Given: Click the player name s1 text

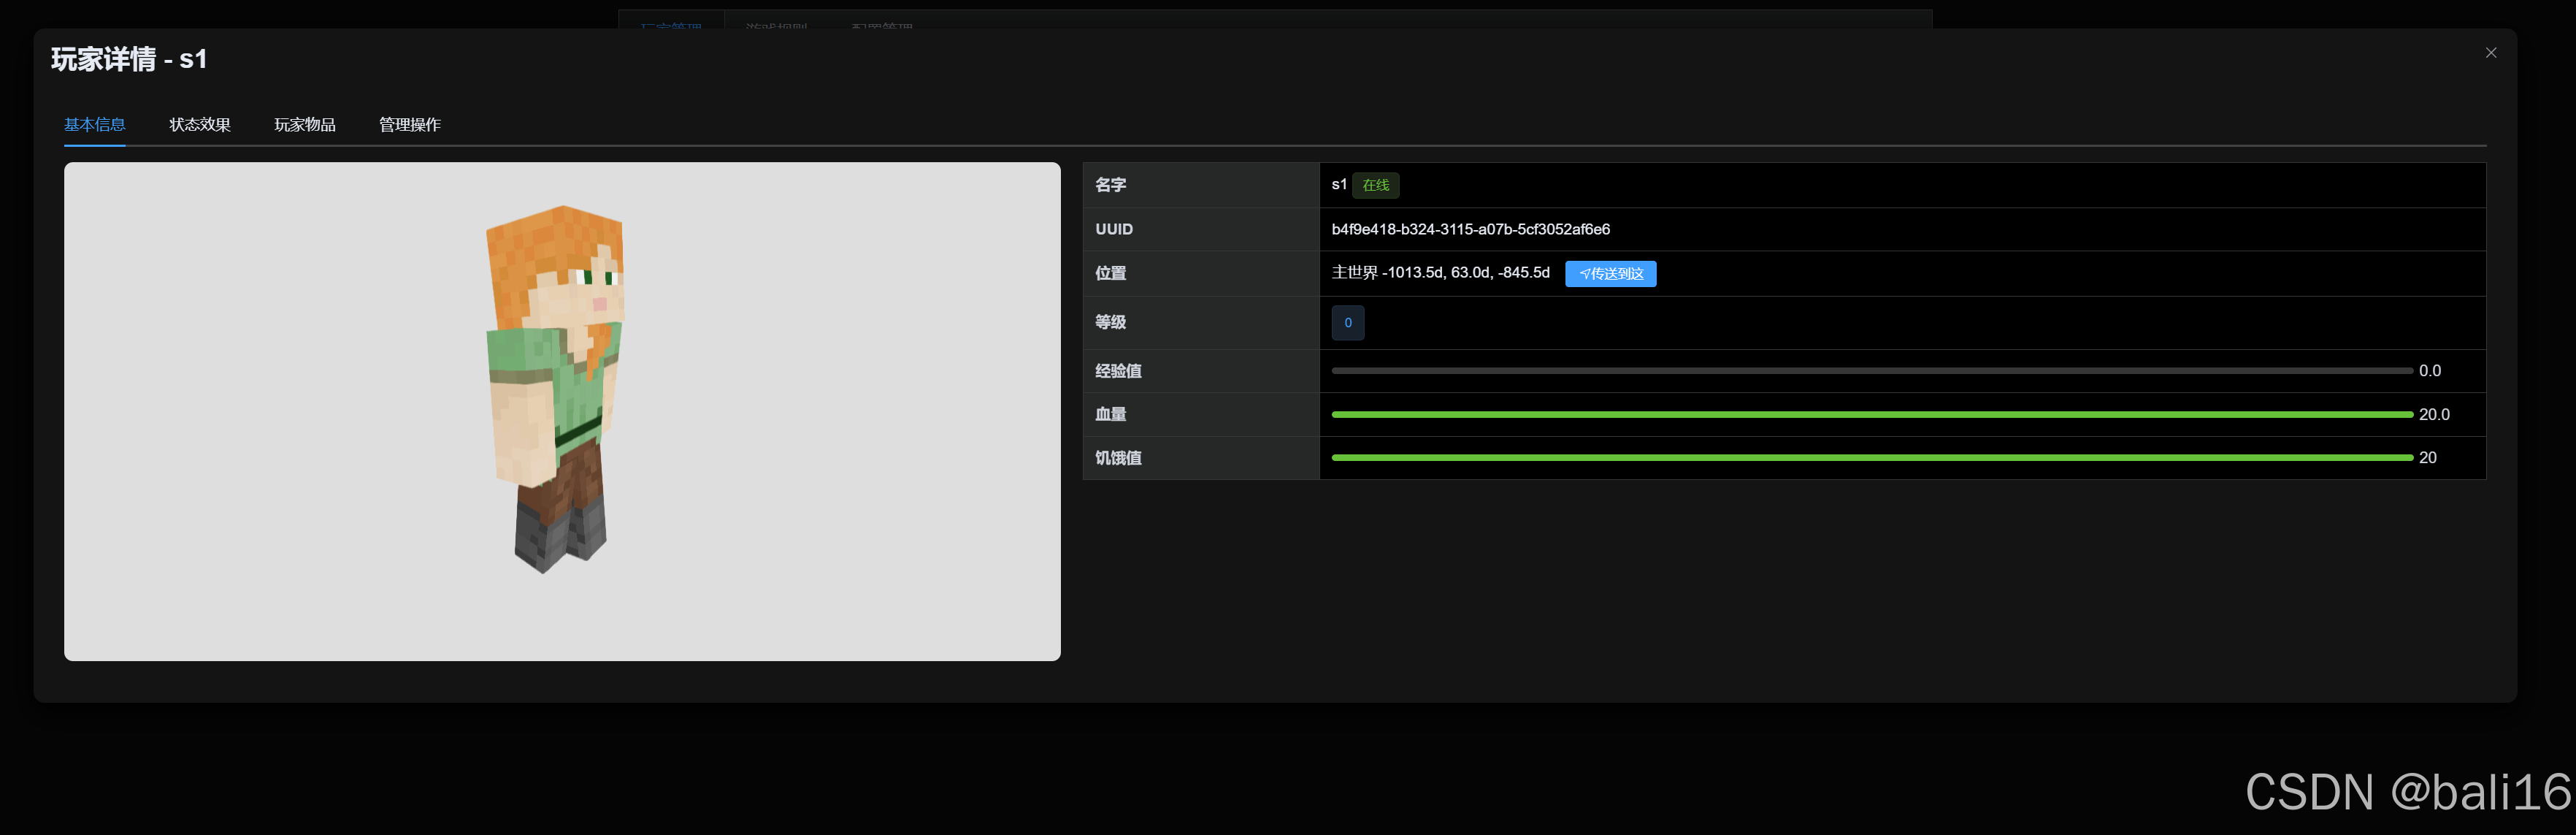Looking at the screenshot, I should point(1338,185).
